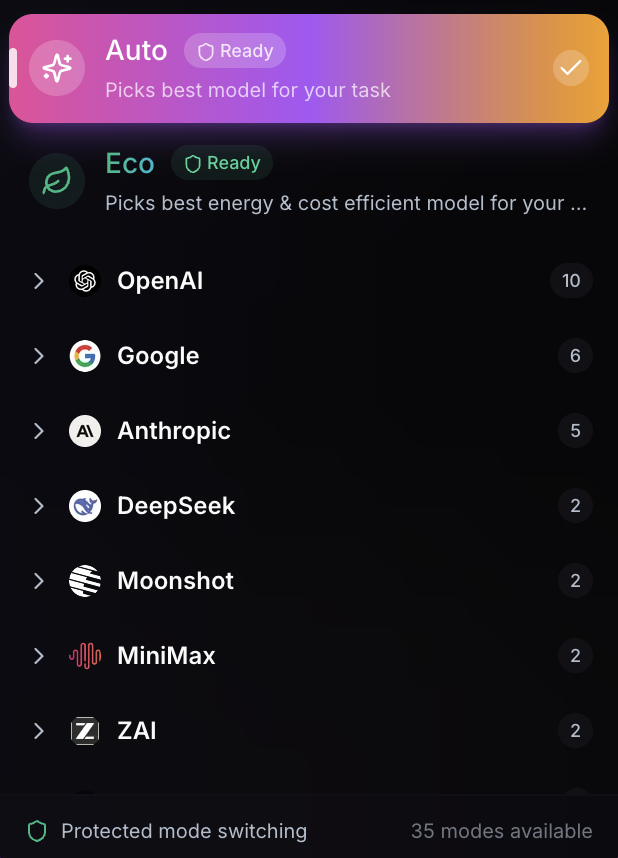Click the Auto mode Ready badge
This screenshot has height=858, width=618.
click(235, 51)
